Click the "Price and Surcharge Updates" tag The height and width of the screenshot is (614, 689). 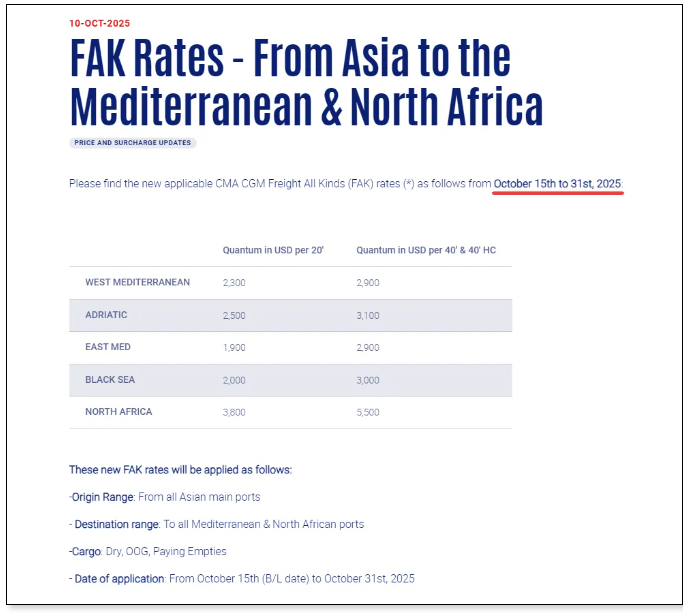tap(133, 143)
